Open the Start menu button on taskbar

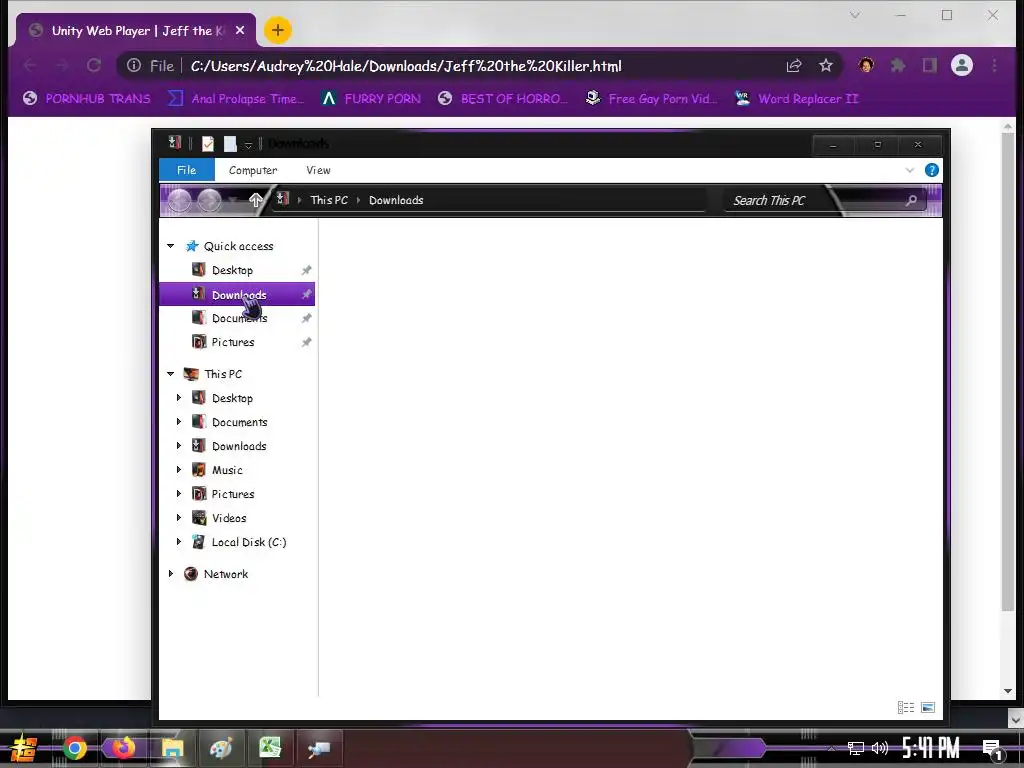pos(24,748)
